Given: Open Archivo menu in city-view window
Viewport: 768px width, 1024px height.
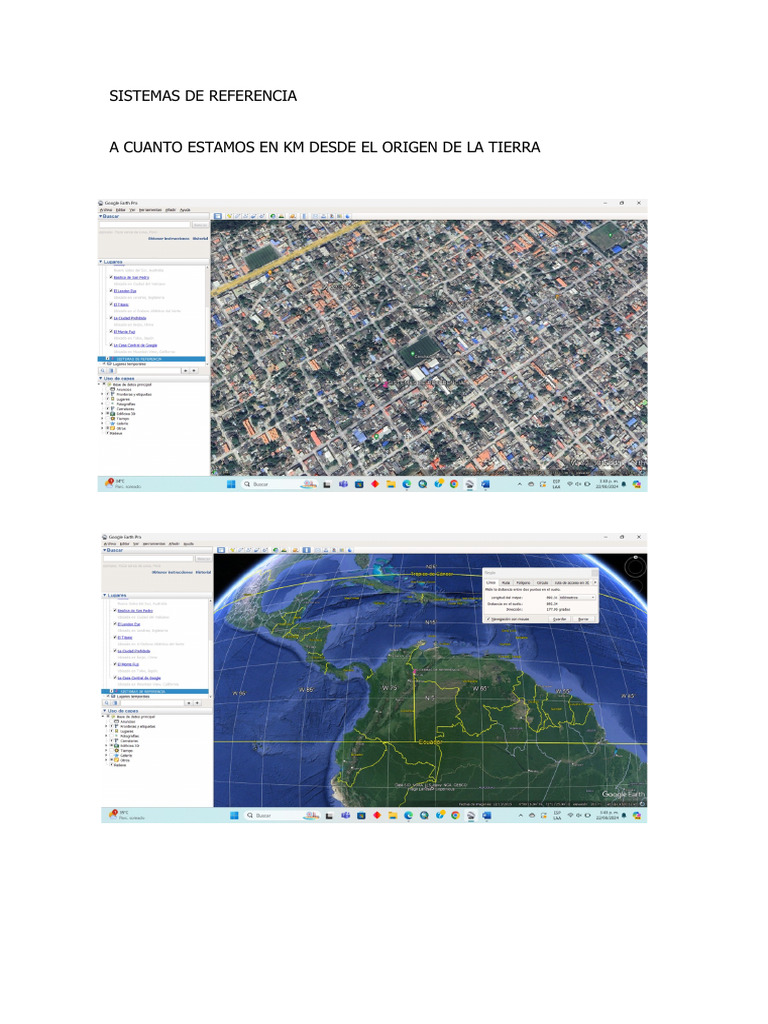Looking at the screenshot, I should [106, 210].
